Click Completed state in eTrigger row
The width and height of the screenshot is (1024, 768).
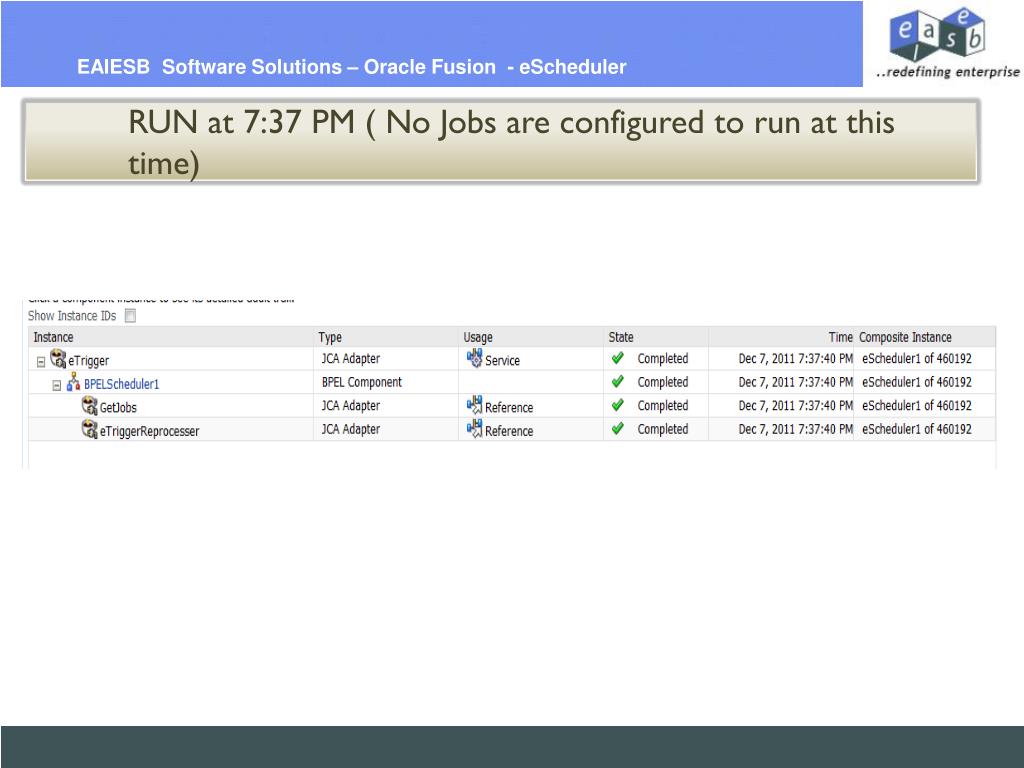tap(663, 359)
